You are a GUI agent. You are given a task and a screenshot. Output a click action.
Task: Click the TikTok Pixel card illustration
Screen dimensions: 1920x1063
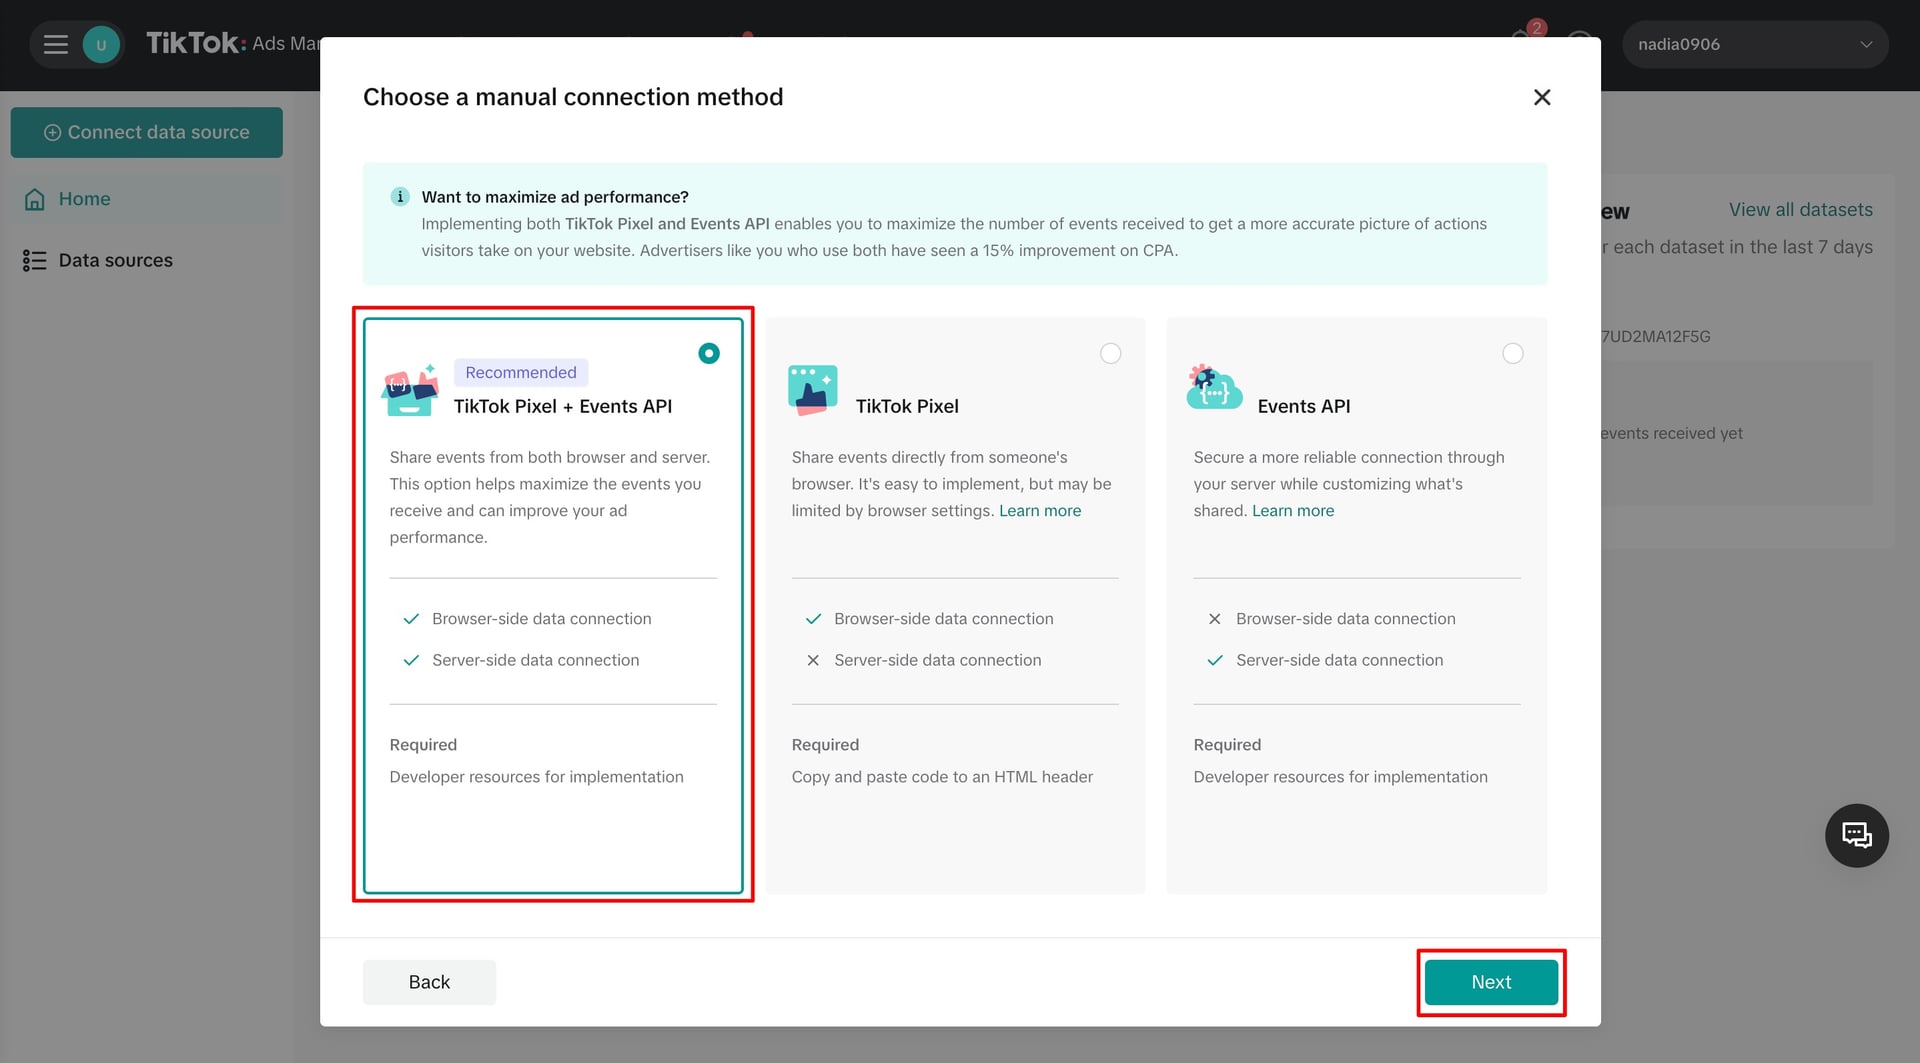coord(812,390)
